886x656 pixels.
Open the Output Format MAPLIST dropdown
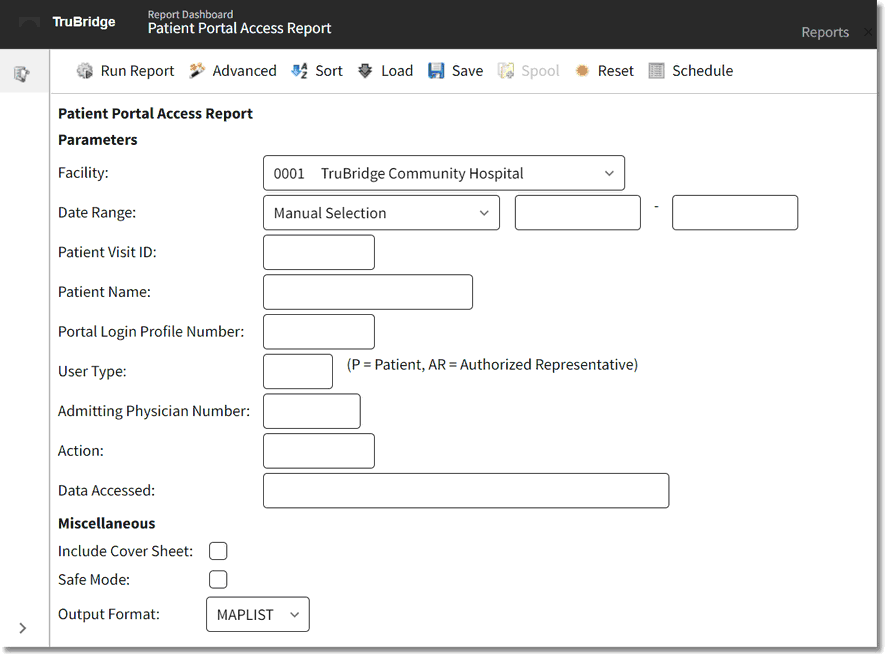[x=257, y=615]
